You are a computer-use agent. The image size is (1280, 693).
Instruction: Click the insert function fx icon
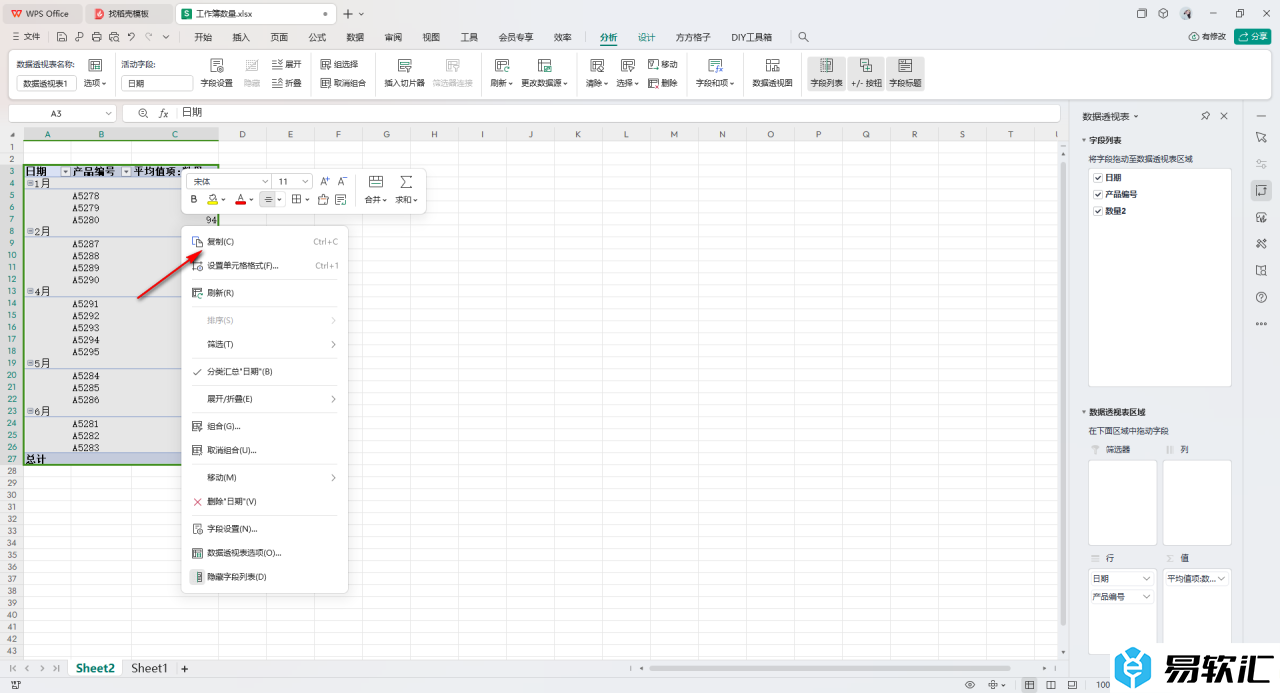pyautogui.click(x=164, y=114)
